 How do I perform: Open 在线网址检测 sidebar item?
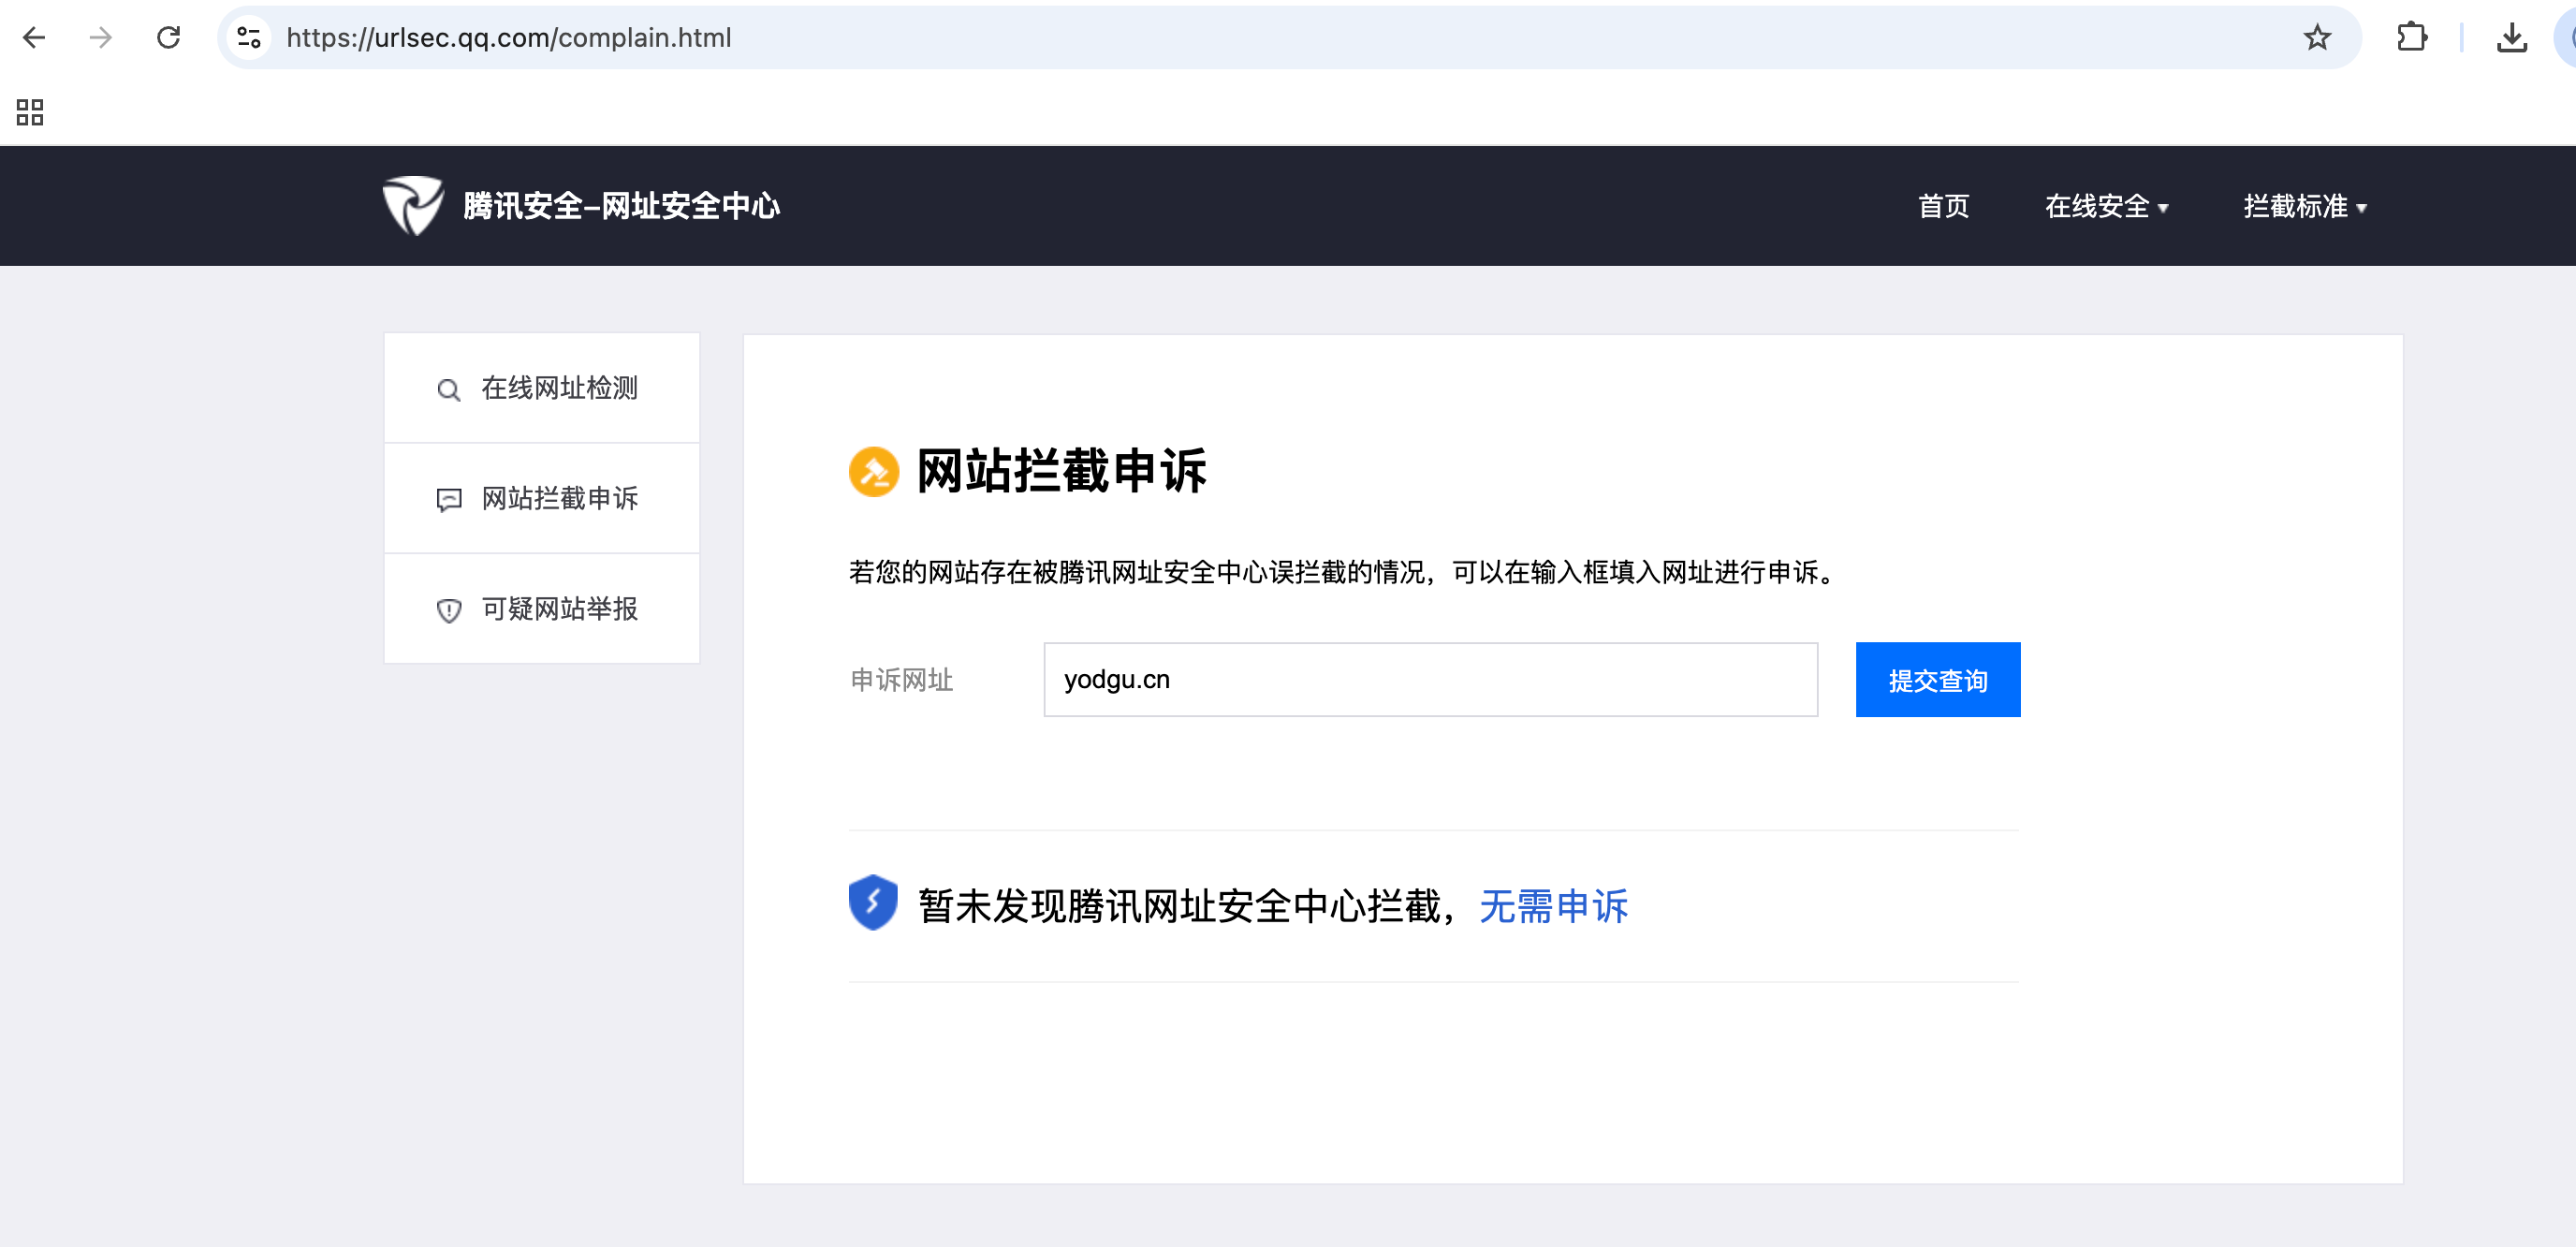coord(541,388)
